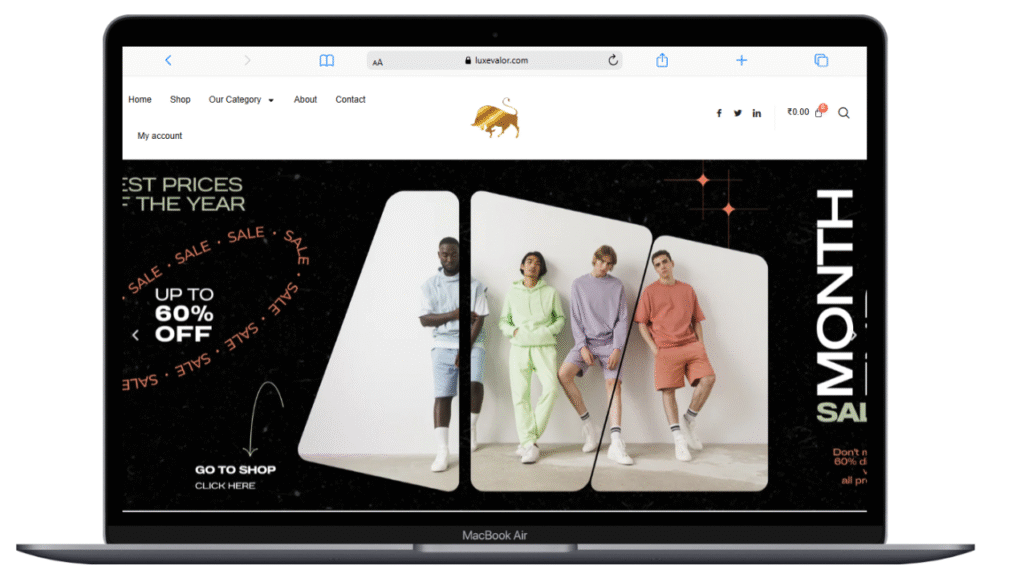Show the tab overview icon
The width and height of the screenshot is (1024, 574).
[821, 61]
